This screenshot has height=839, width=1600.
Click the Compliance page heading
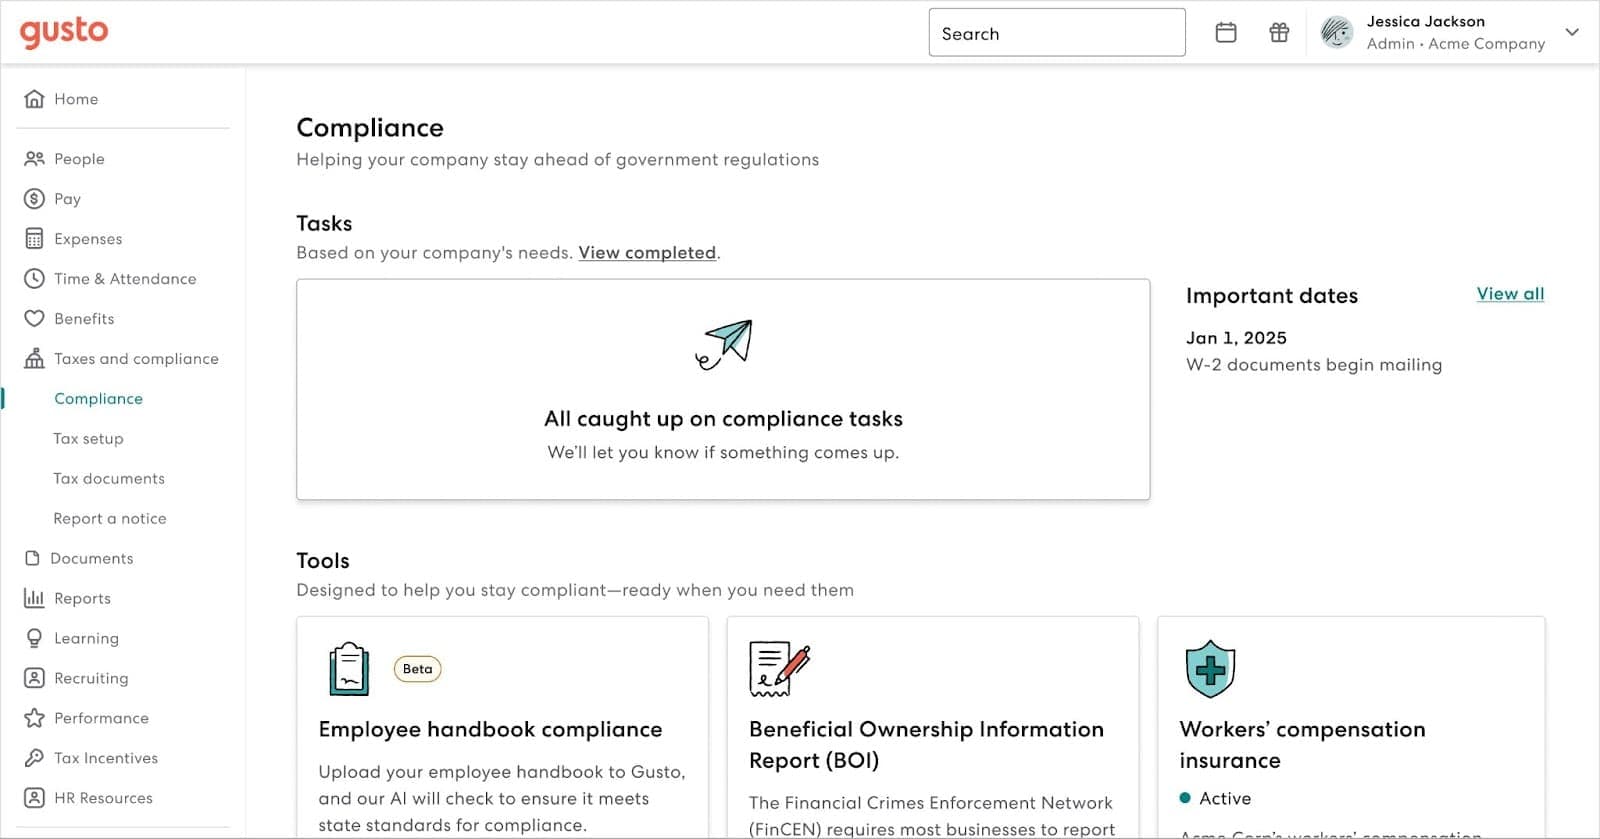pyautogui.click(x=370, y=128)
